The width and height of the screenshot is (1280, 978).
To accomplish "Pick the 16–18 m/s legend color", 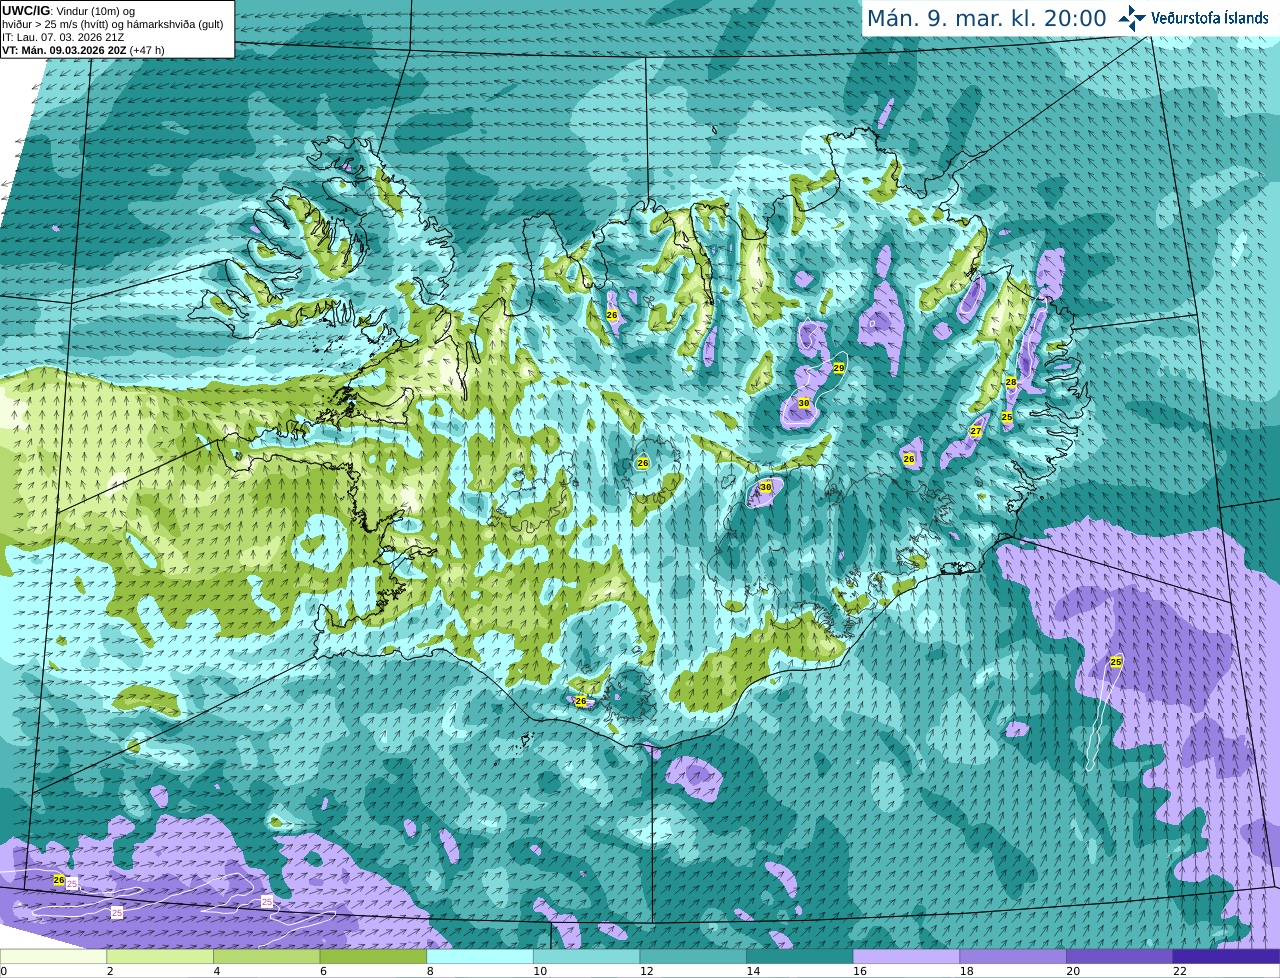I will (x=906, y=956).
